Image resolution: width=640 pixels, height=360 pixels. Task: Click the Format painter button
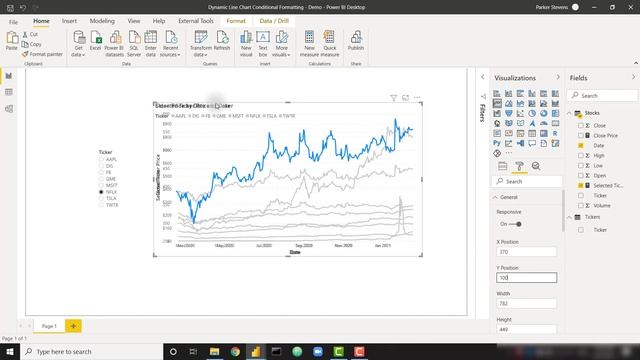[42, 54]
